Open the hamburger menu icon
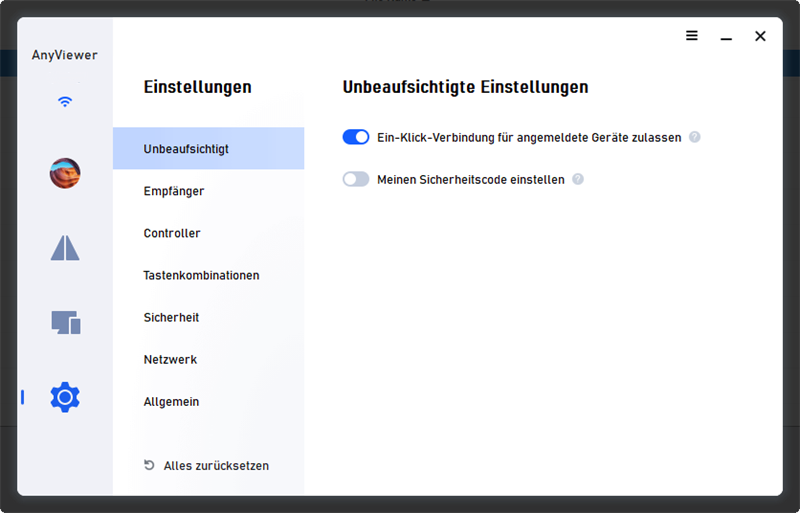The width and height of the screenshot is (800, 513). (692, 36)
